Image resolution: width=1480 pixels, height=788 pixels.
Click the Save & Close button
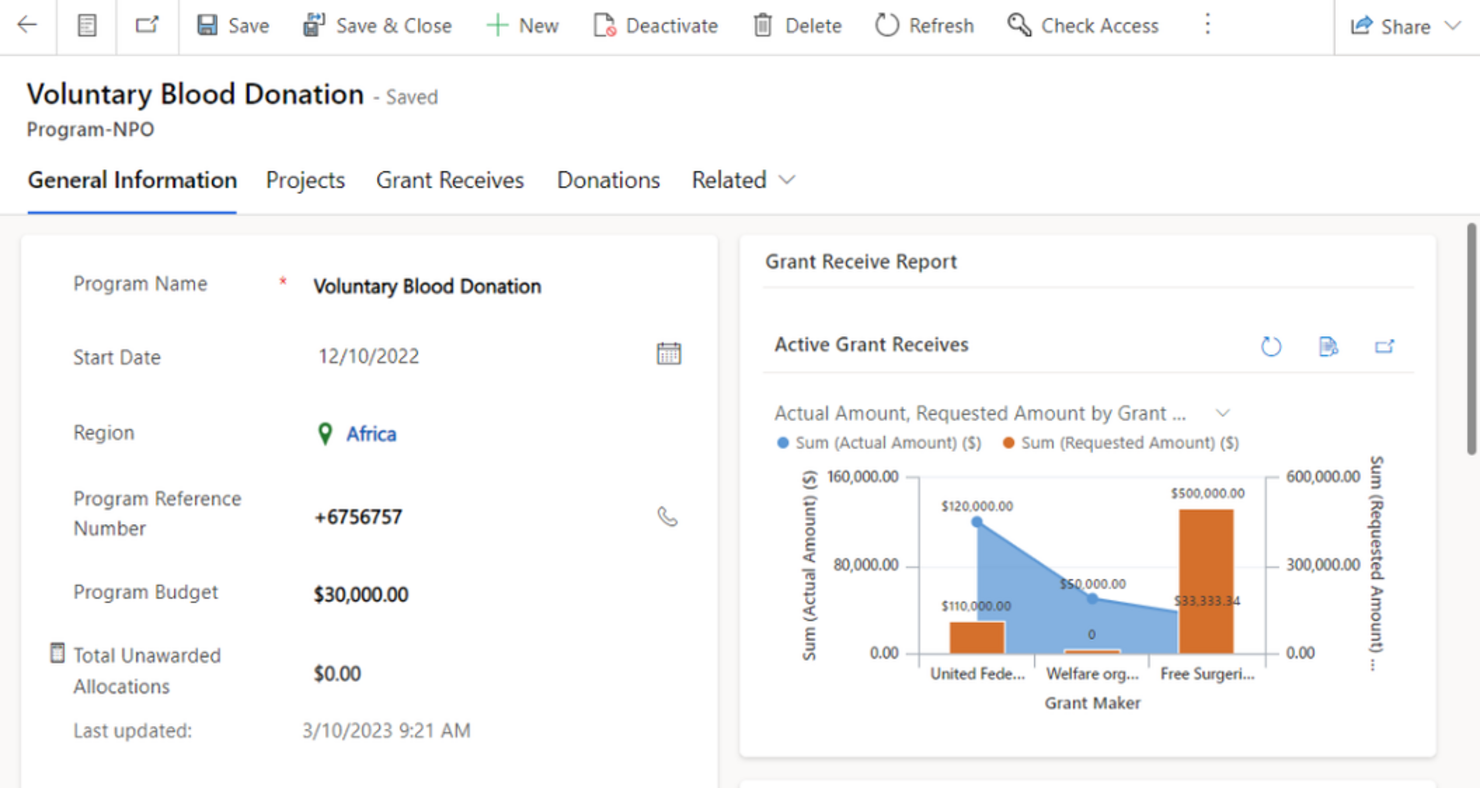[x=377, y=26]
